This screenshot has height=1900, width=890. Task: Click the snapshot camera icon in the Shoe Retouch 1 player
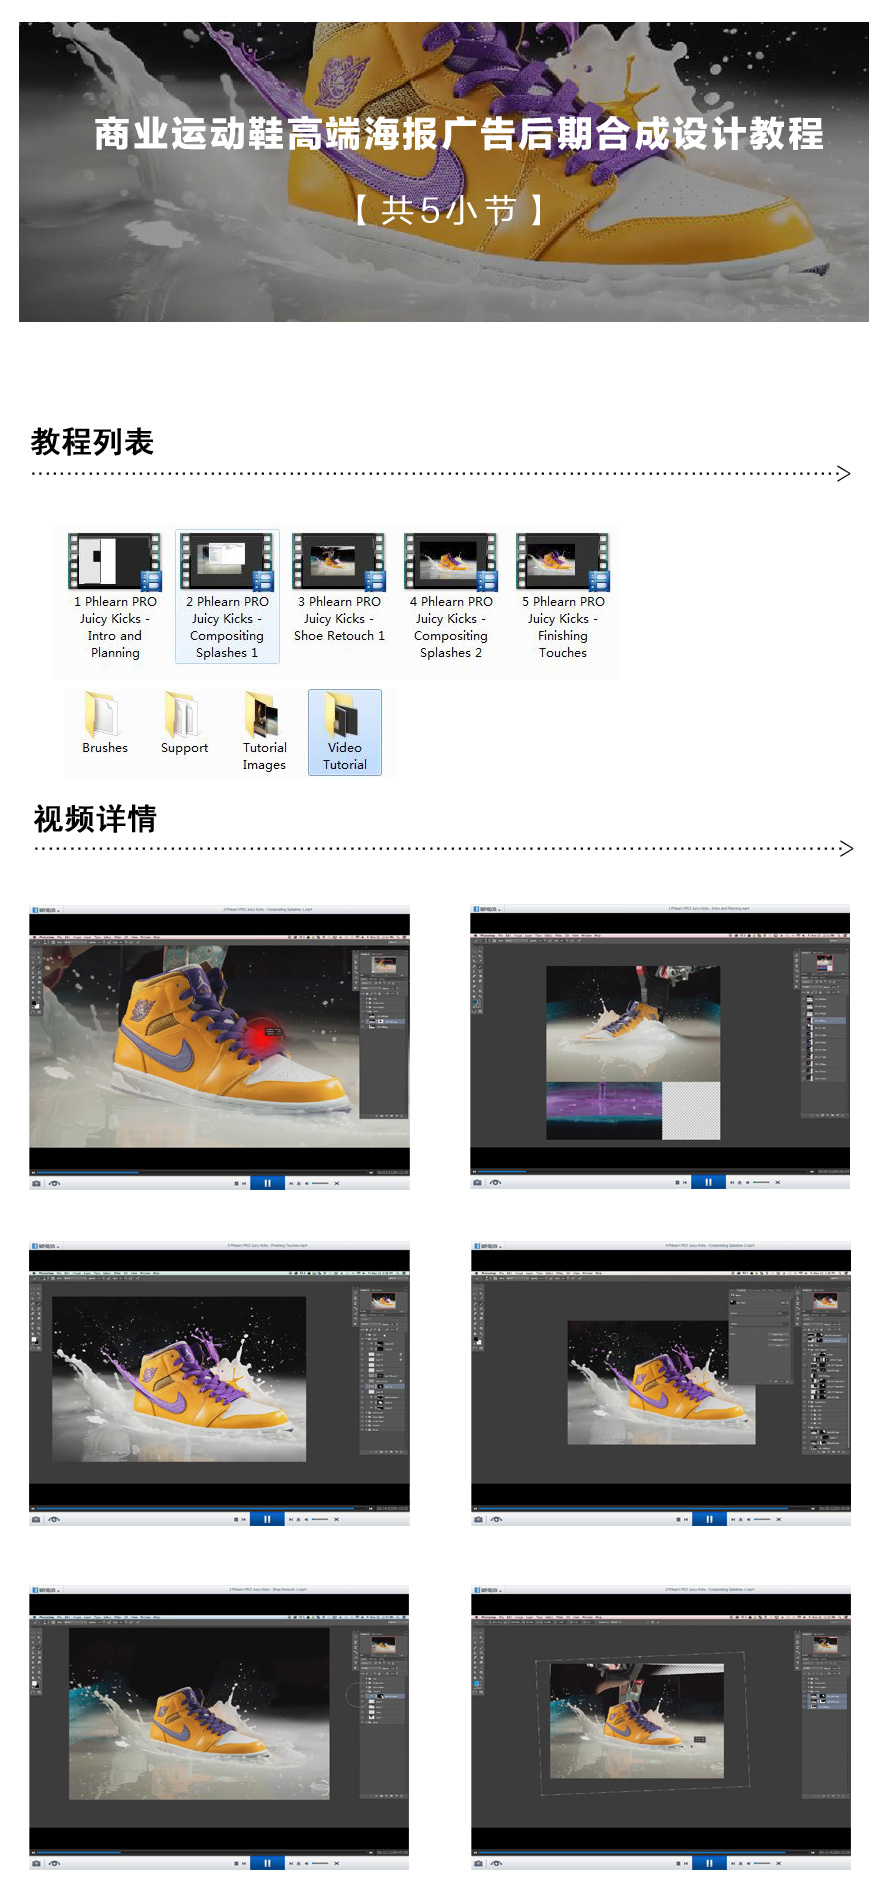point(36,1863)
